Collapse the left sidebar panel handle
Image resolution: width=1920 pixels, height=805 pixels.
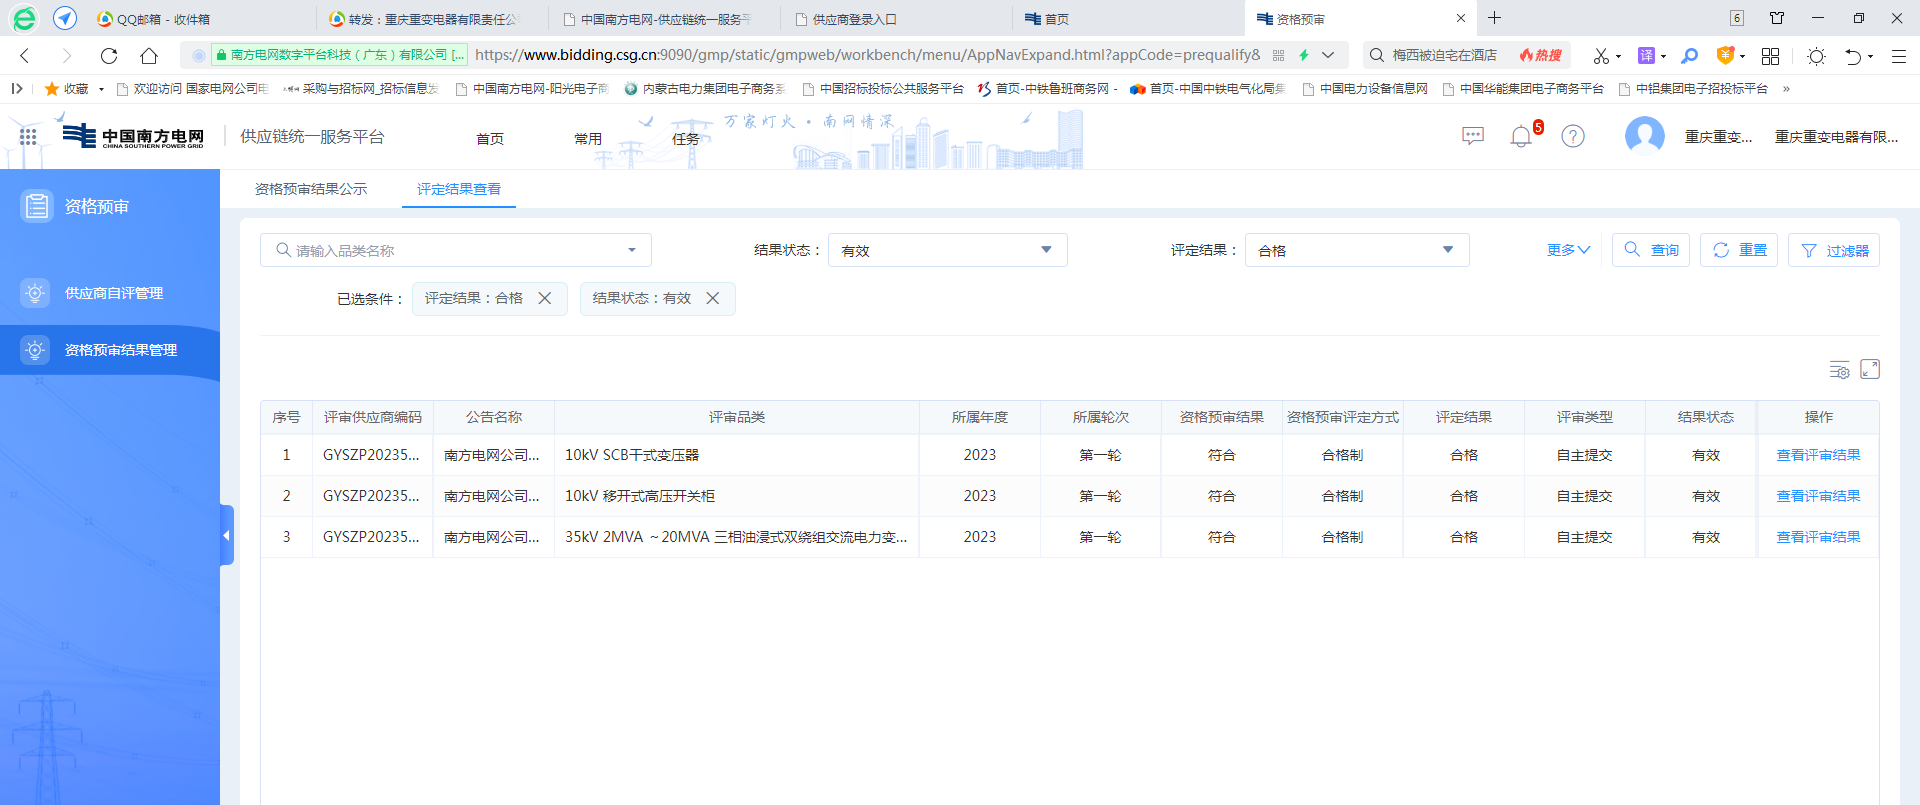tap(227, 535)
